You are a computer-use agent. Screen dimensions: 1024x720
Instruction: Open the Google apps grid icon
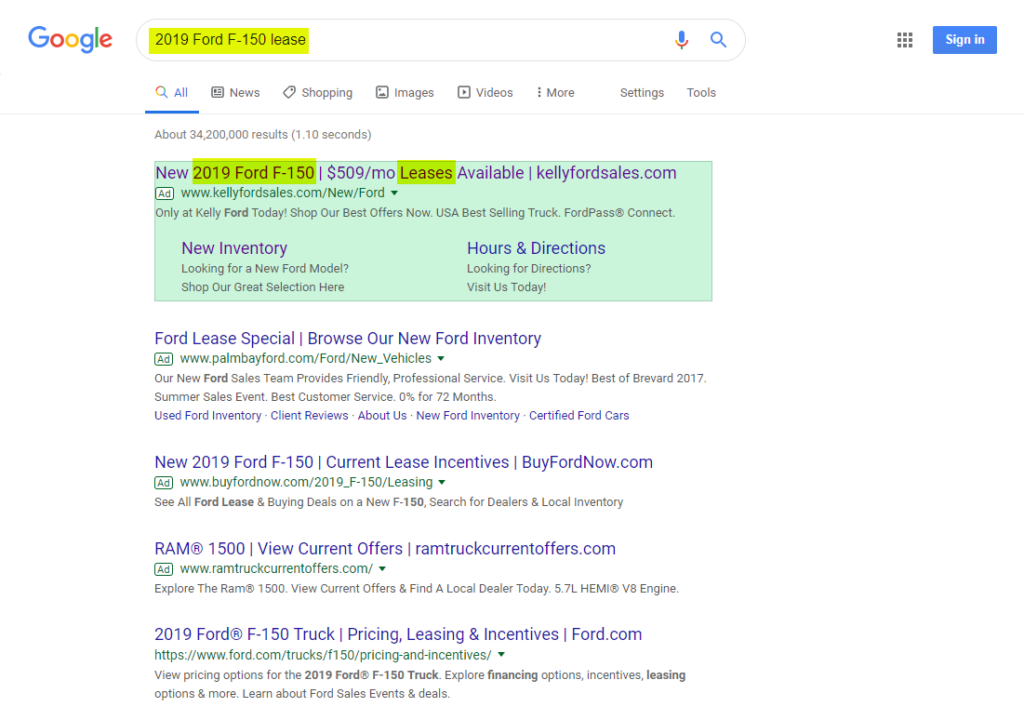905,39
